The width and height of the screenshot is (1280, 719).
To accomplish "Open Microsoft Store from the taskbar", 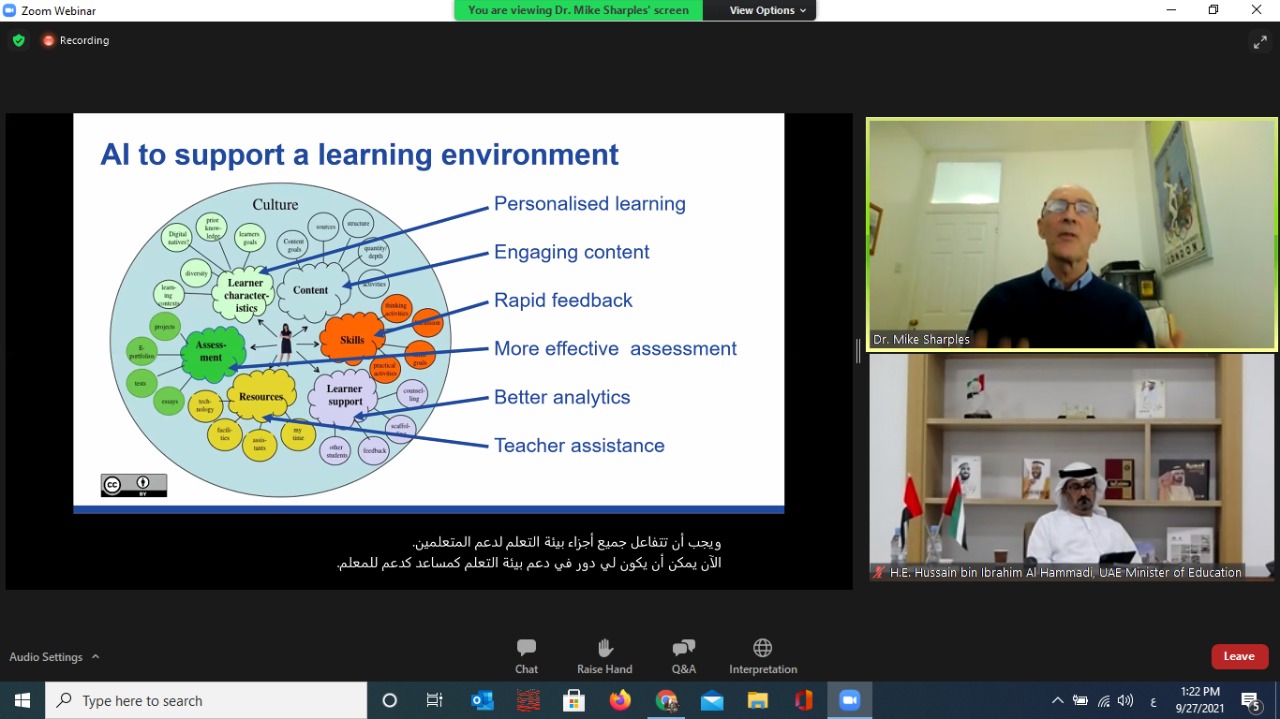I will click(x=574, y=700).
